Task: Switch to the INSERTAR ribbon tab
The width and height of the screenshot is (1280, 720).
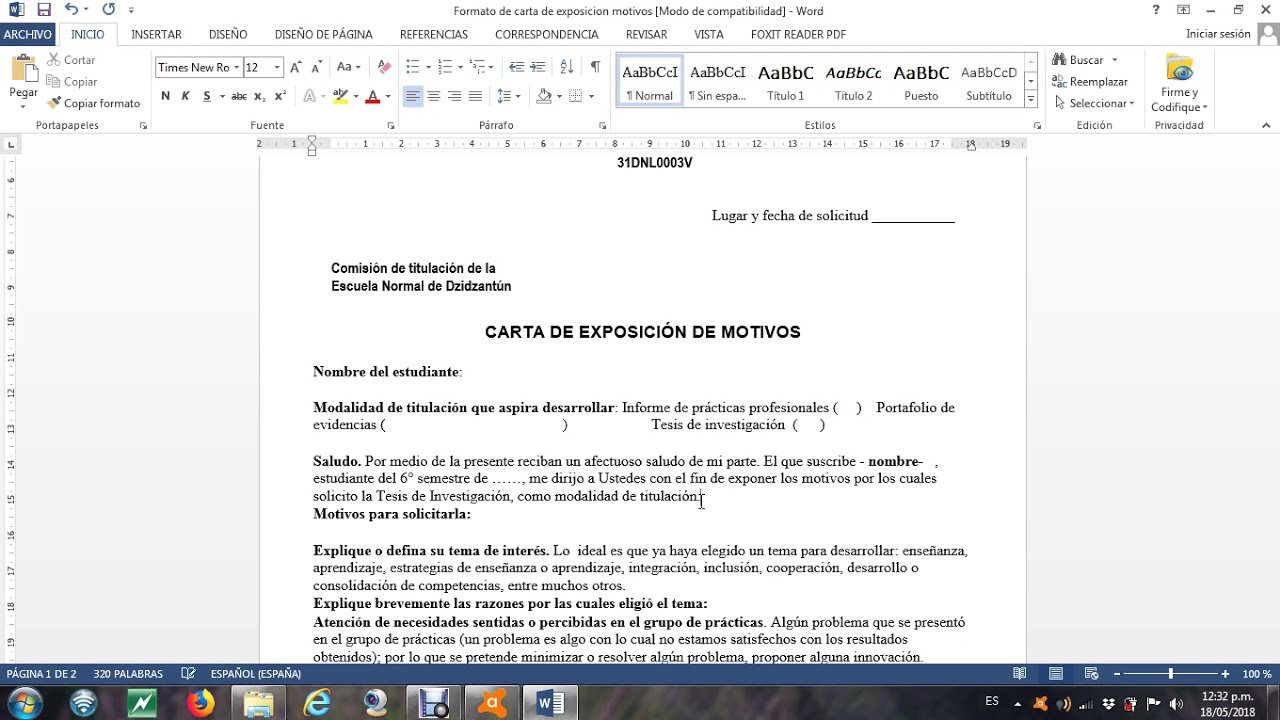Action: pyautogui.click(x=156, y=33)
